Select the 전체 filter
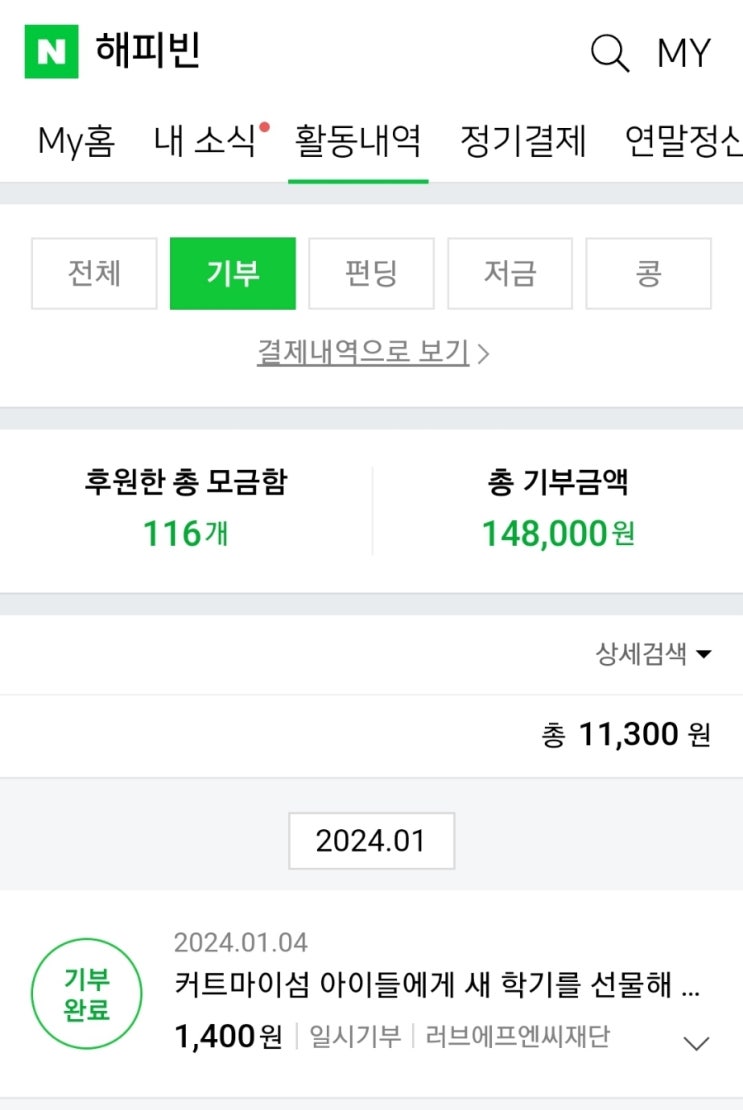The image size is (743, 1110). [x=94, y=273]
